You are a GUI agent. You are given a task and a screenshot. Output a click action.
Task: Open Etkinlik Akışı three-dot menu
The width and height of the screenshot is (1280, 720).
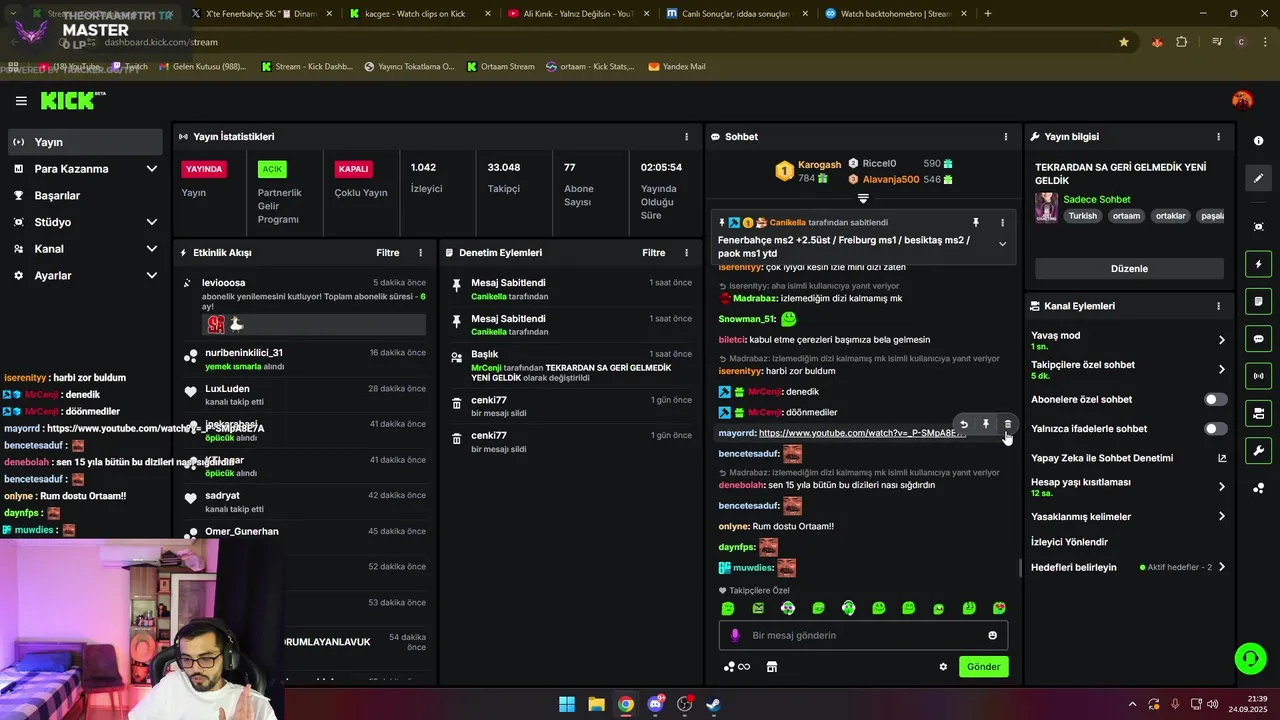pyautogui.click(x=420, y=253)
